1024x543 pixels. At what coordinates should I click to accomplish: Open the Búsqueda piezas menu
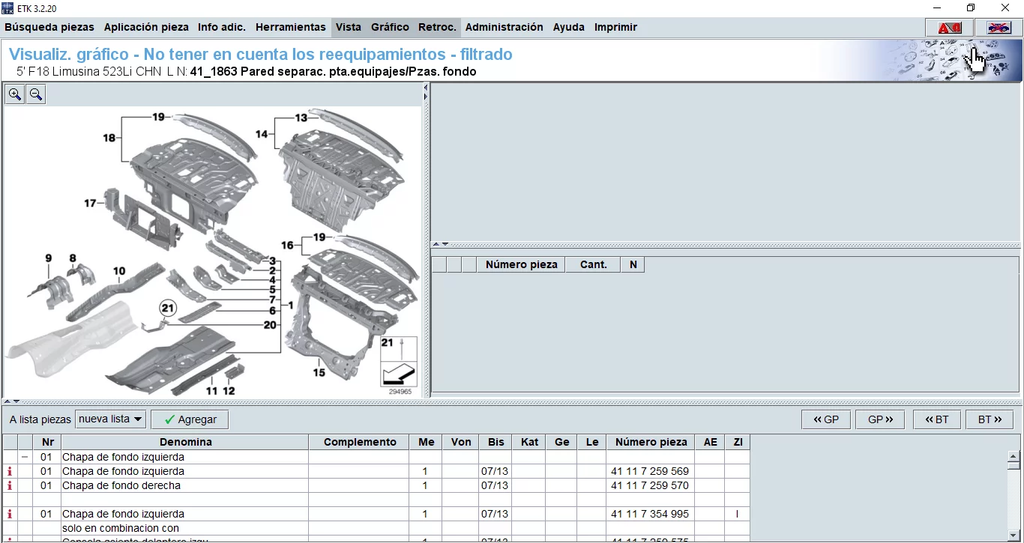[x=50, y=27]
